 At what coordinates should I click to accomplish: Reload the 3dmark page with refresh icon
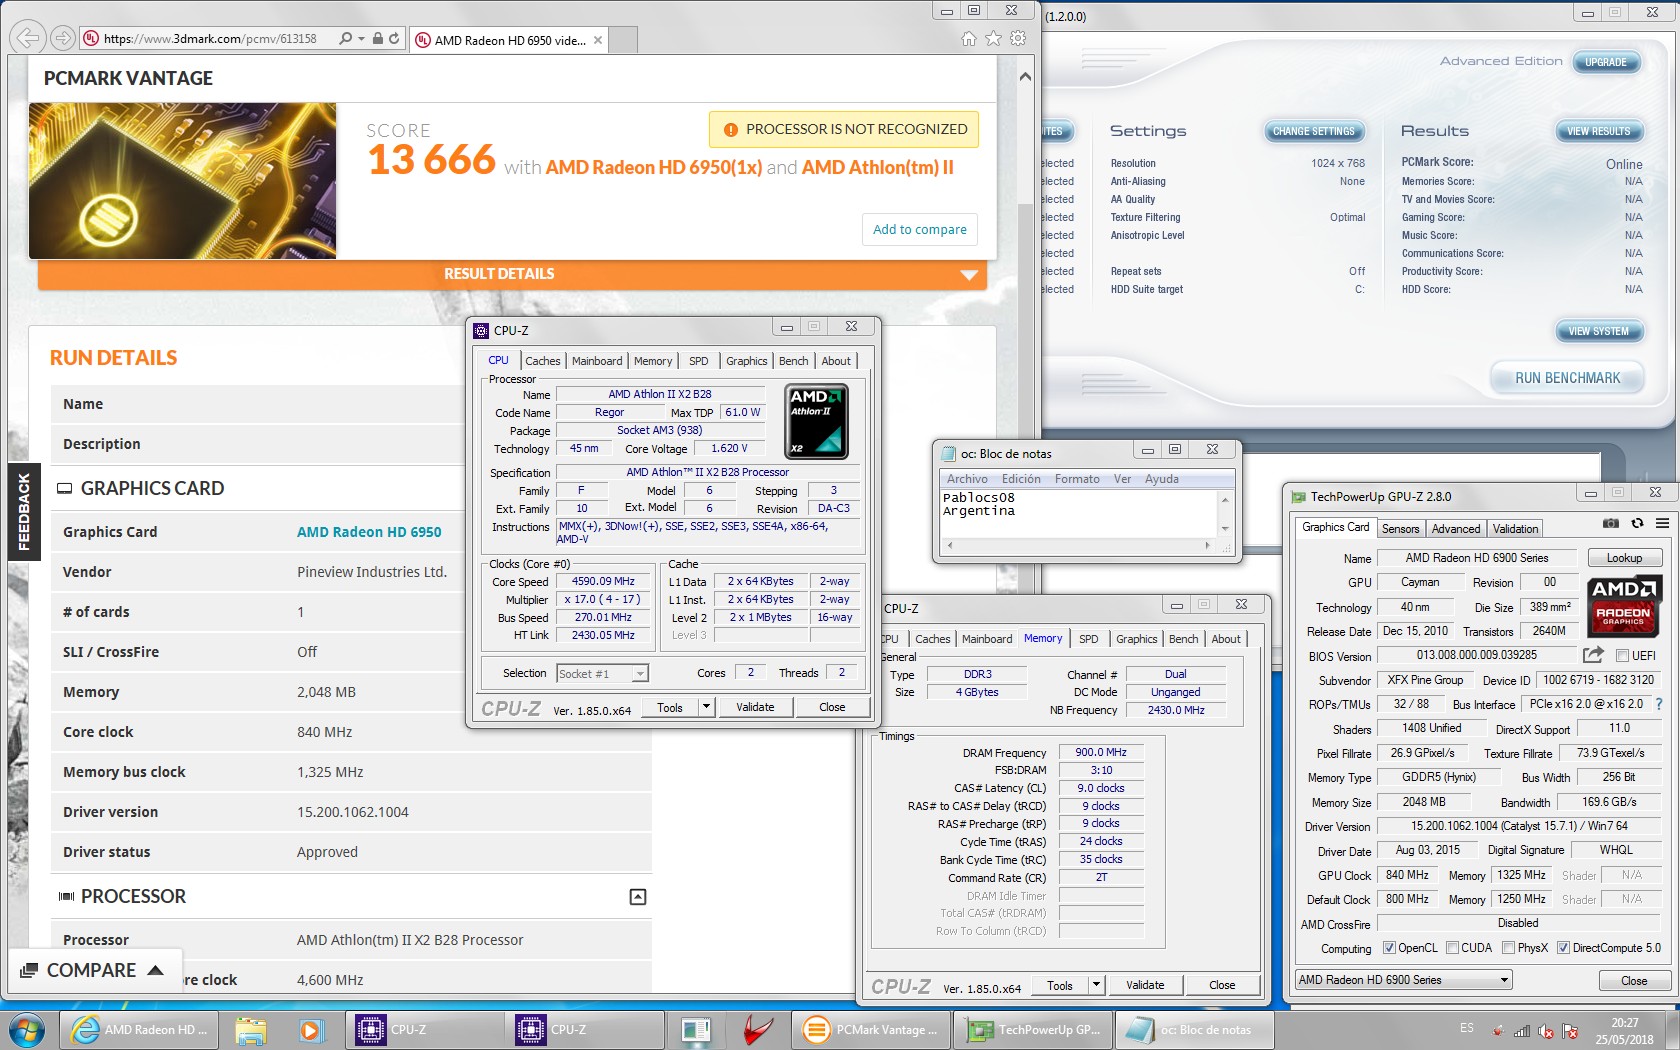coord(394,38)
